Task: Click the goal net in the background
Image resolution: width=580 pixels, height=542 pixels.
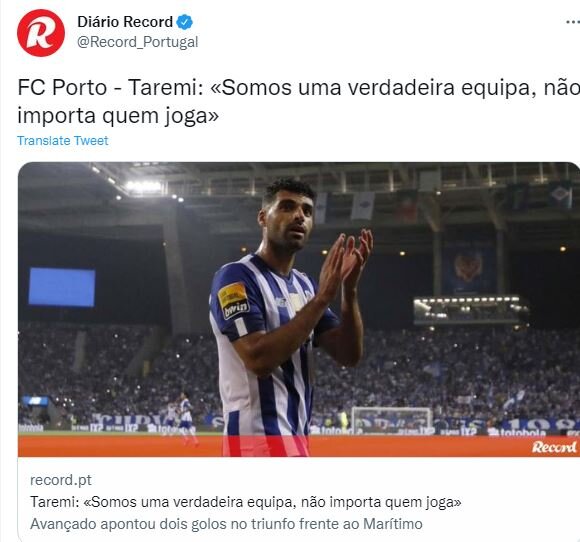Action: (391, 420)
